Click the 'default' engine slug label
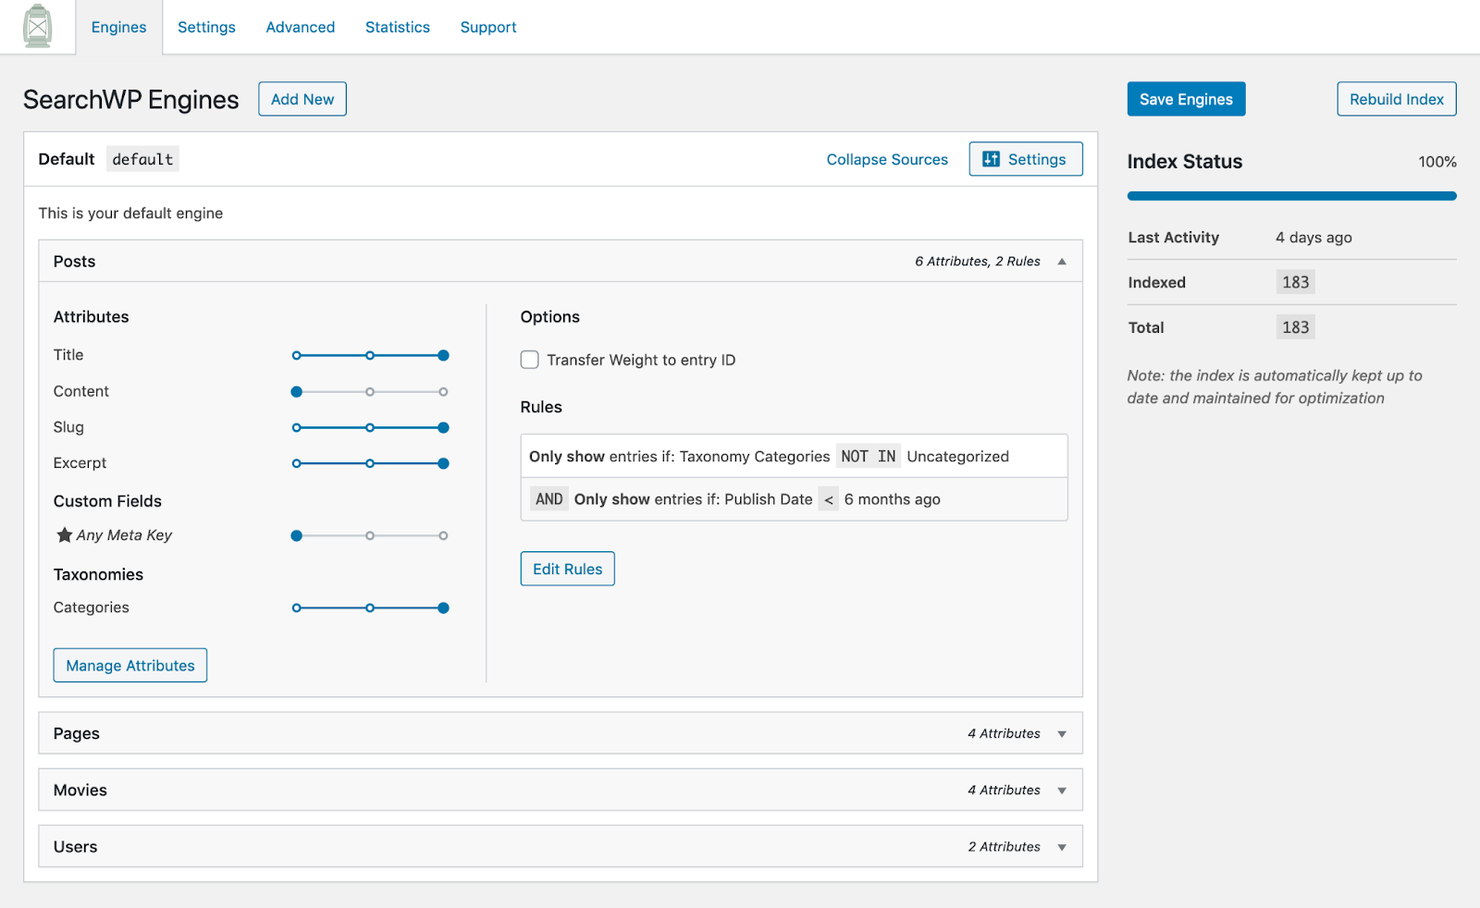Viewport: 1480px width, 908px height. point(143,159)
